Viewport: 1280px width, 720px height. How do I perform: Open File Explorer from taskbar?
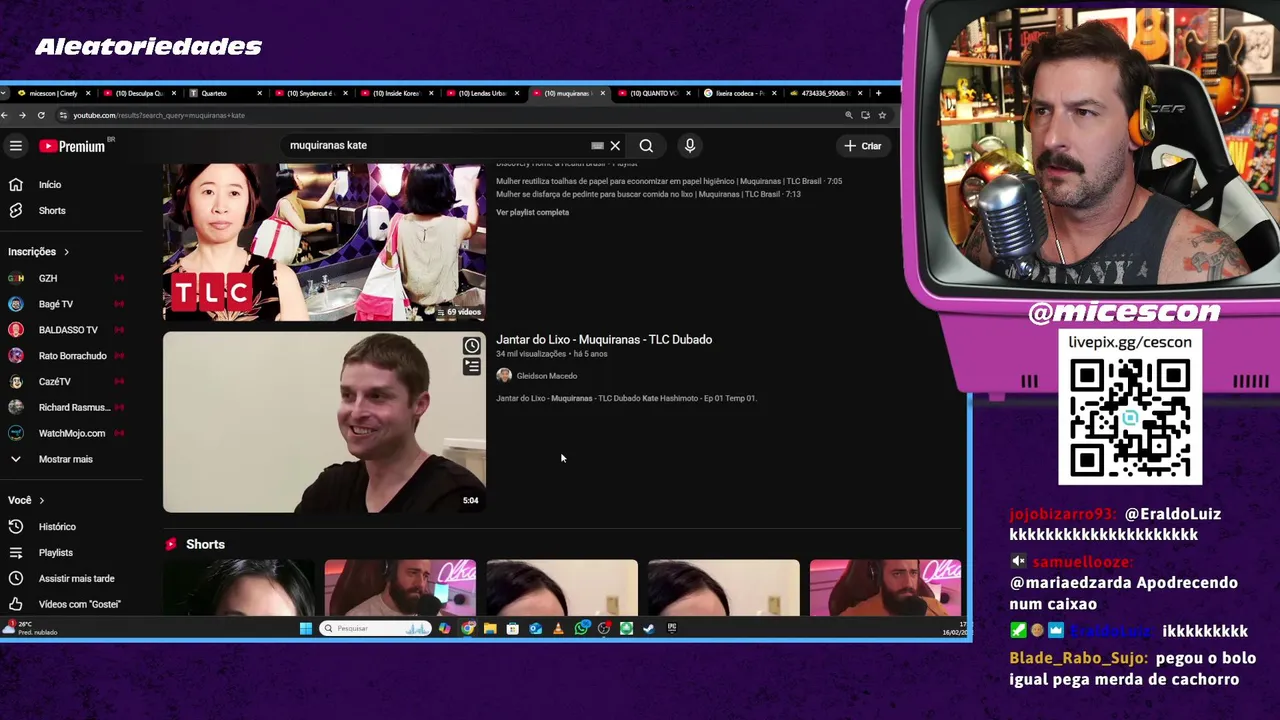490,629
